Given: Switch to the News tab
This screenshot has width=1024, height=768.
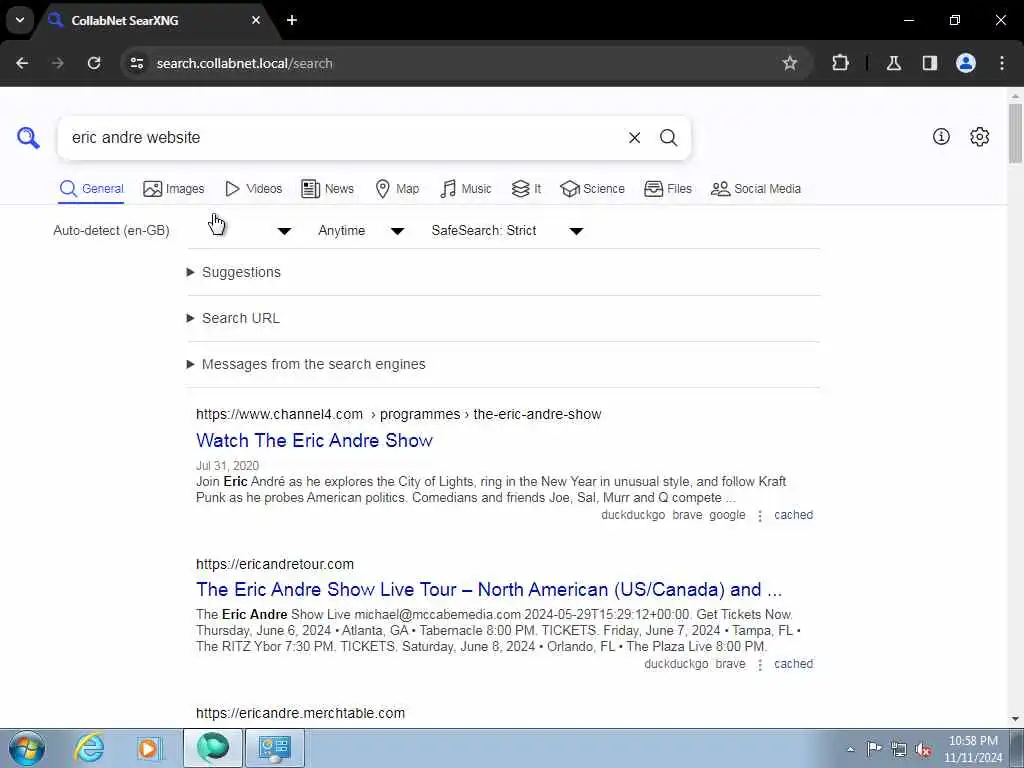Looking at the screenshot, I should click(x=328, y=189).
